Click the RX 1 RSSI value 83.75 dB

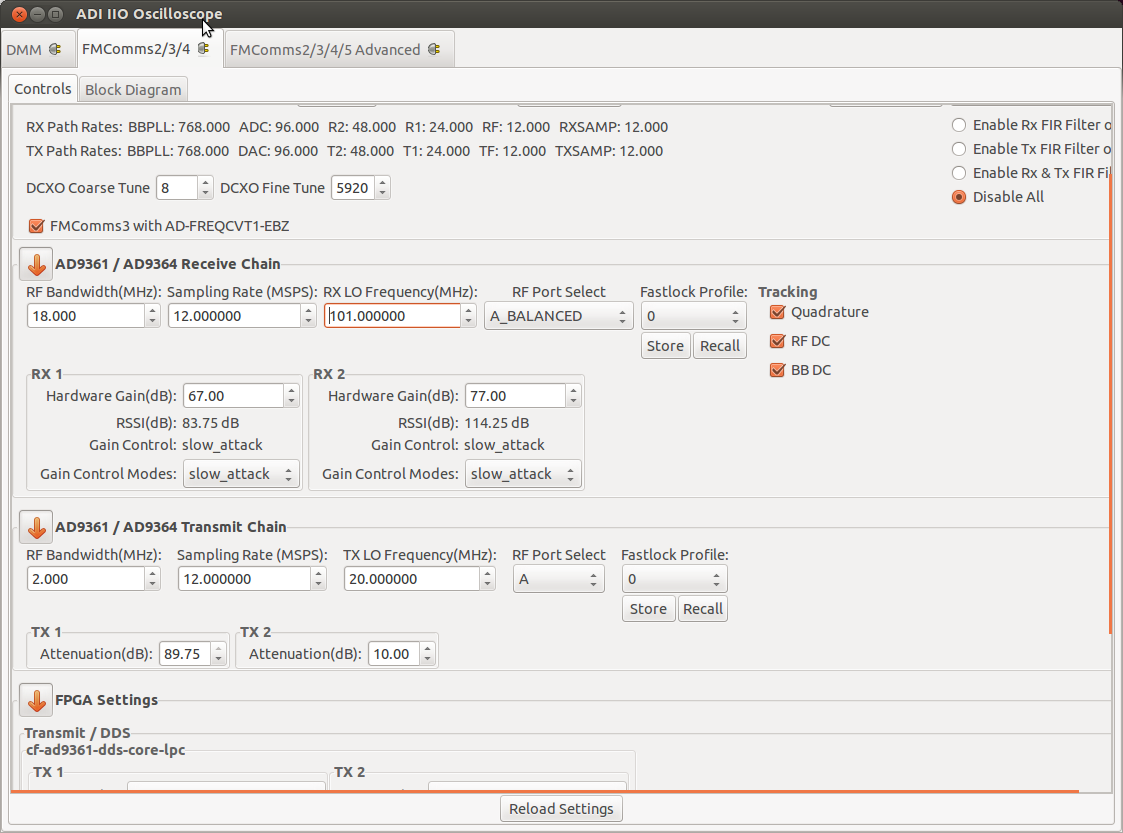pos(211,423)
